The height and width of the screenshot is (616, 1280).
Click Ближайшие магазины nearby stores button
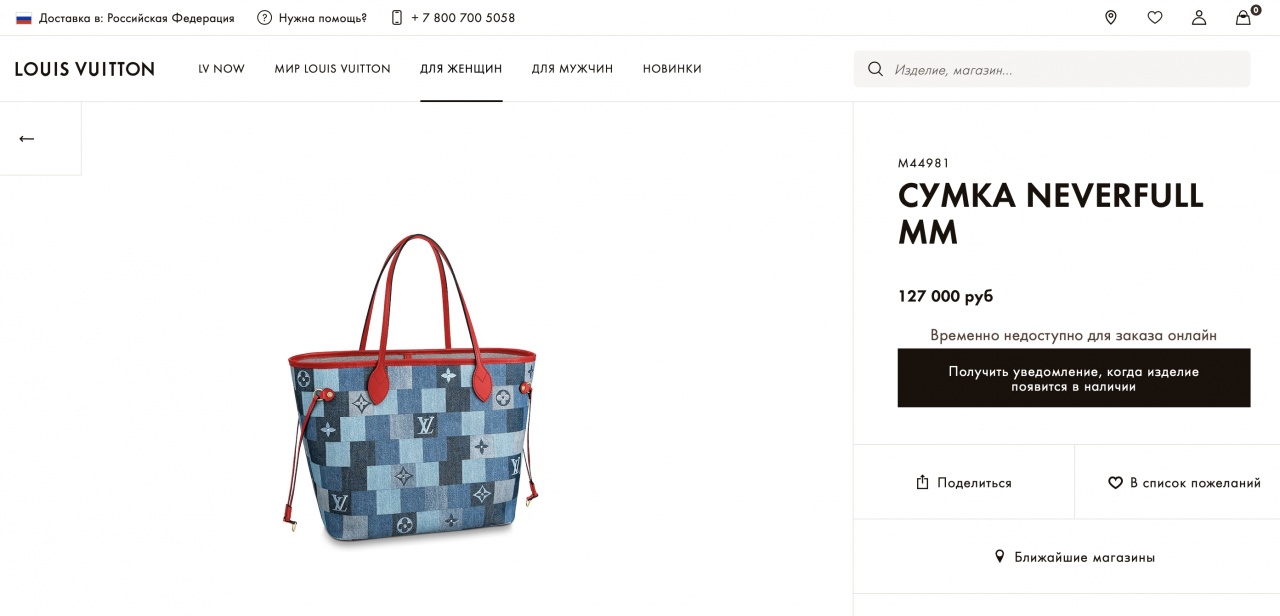(x=1074, y=557)
